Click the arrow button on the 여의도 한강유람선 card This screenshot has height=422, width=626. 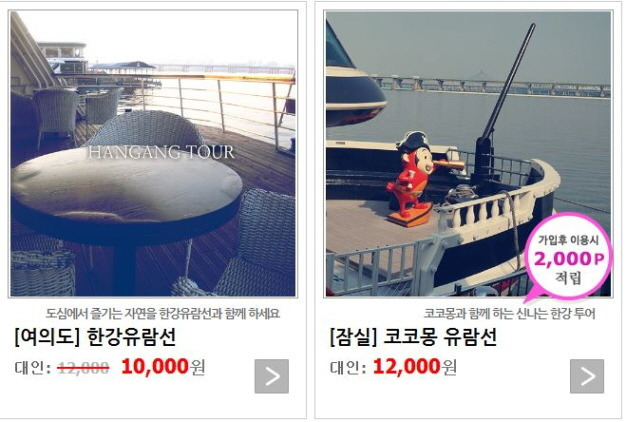(271, 376)
